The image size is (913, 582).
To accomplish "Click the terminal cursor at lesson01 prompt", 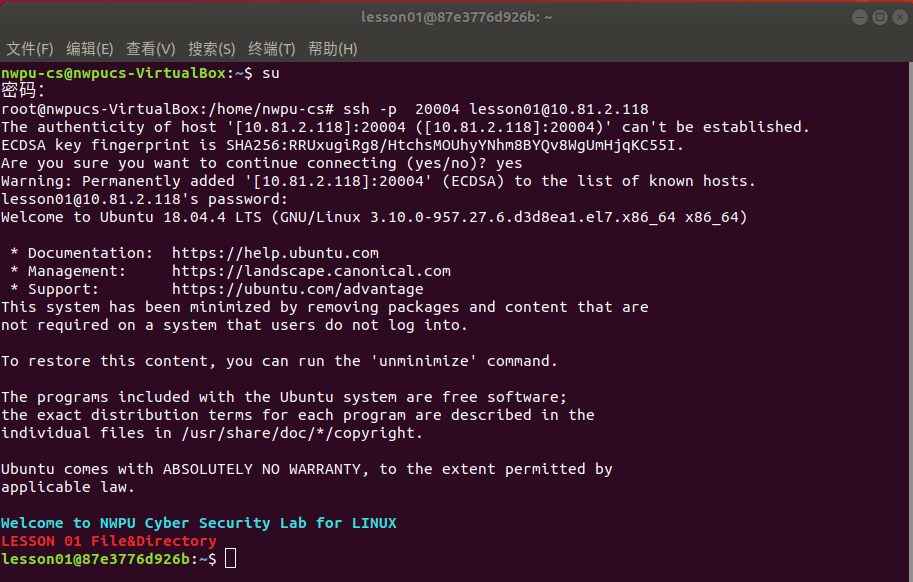I will pyautogui.click(x=231, y=558).
